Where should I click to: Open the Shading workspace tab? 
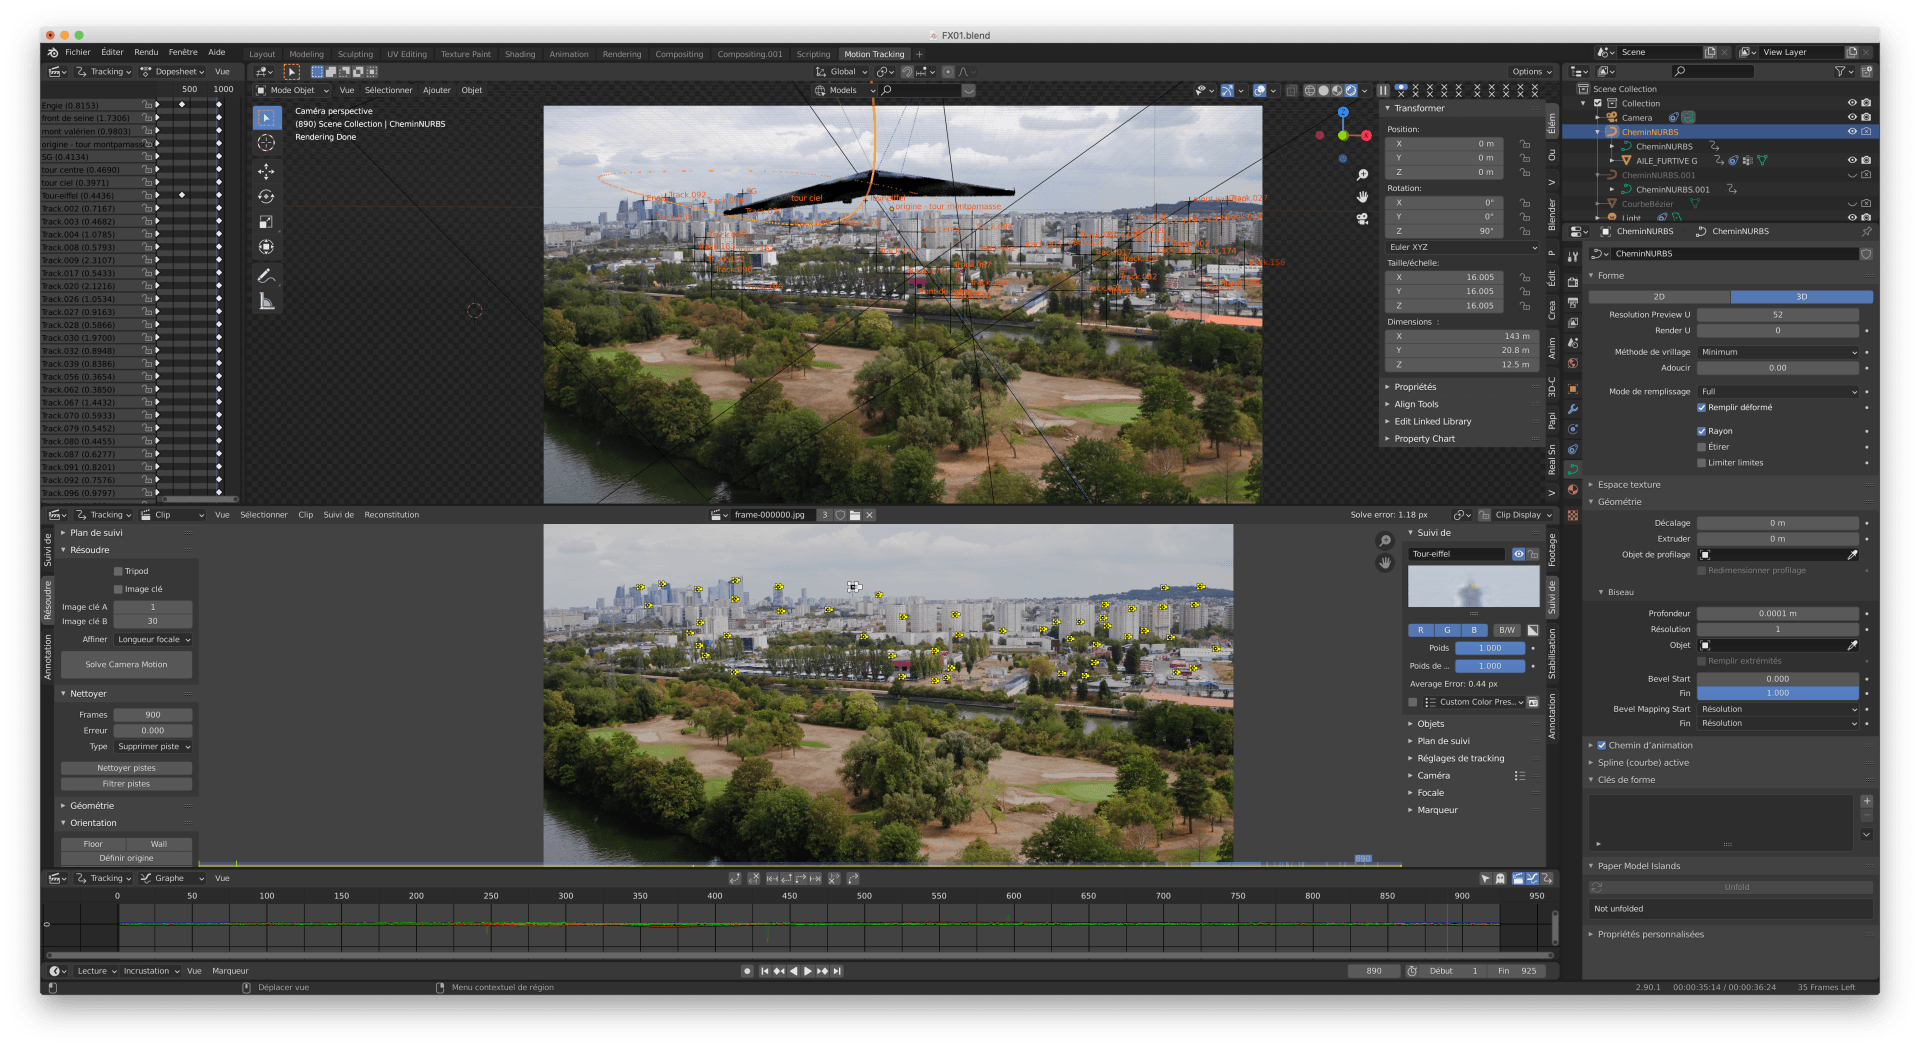click(519, 54)
